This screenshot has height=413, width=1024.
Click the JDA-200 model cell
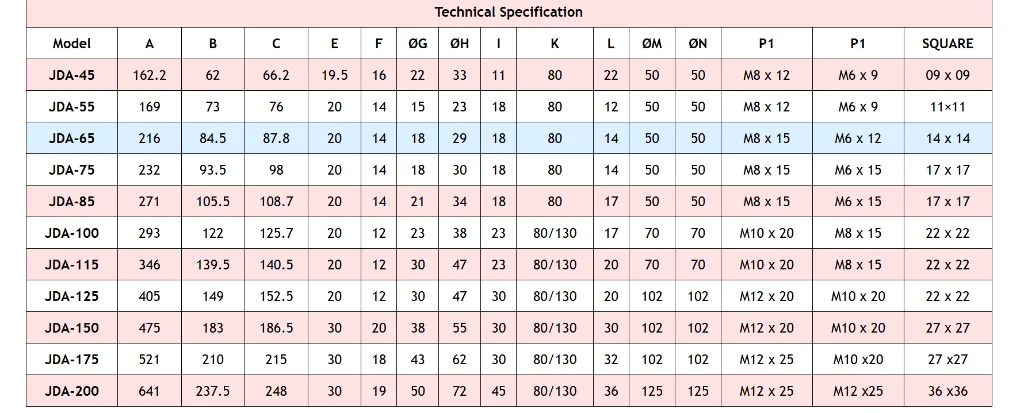click(72, 391)
